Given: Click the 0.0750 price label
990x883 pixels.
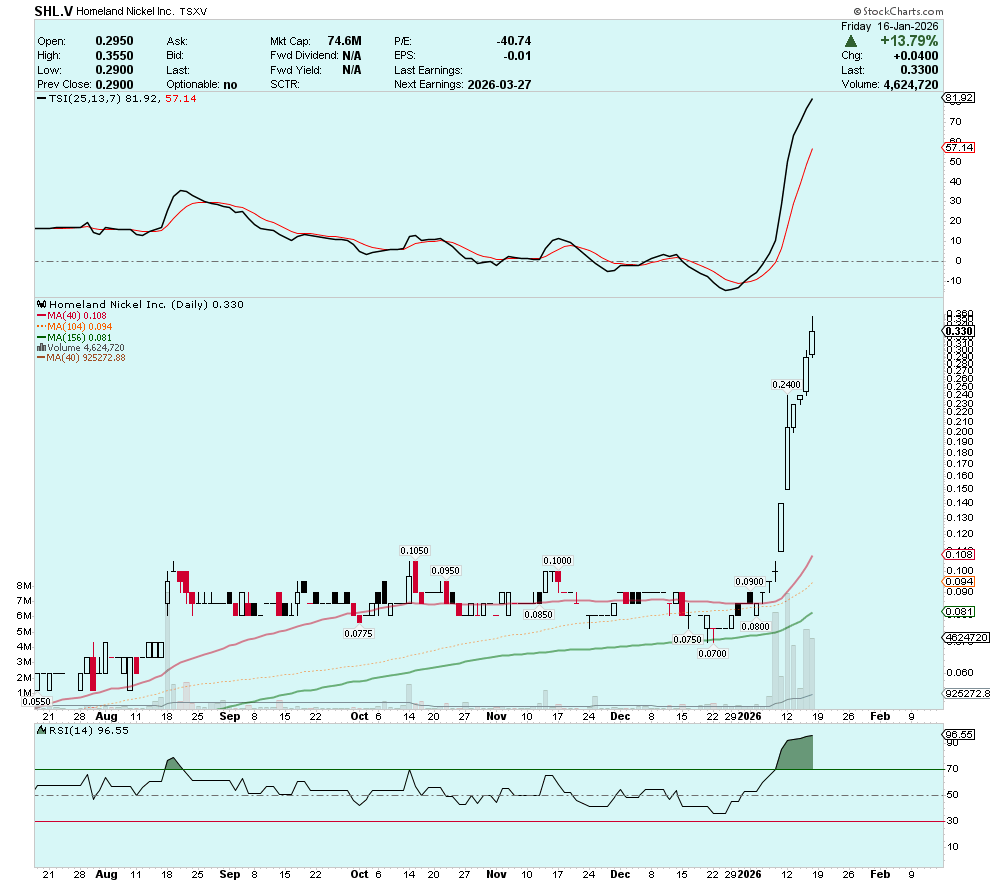Looking at the screenshot, I should (687, 639).
